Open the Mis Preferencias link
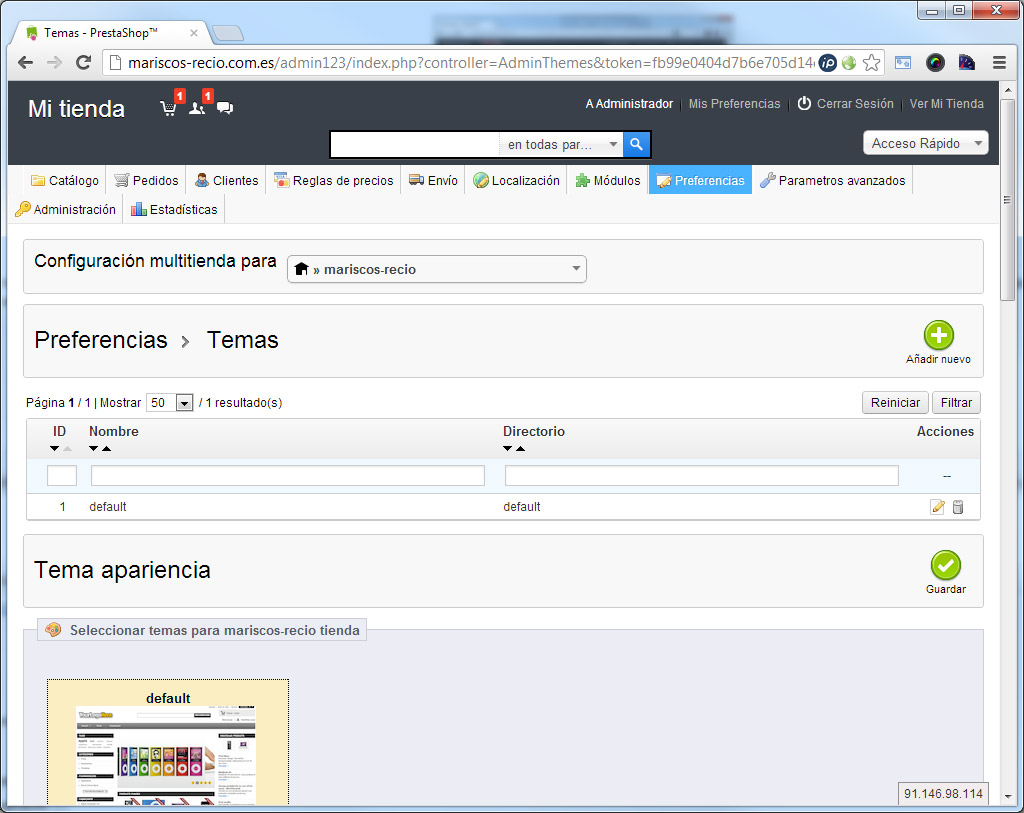1024x813 pixels. 734,104
